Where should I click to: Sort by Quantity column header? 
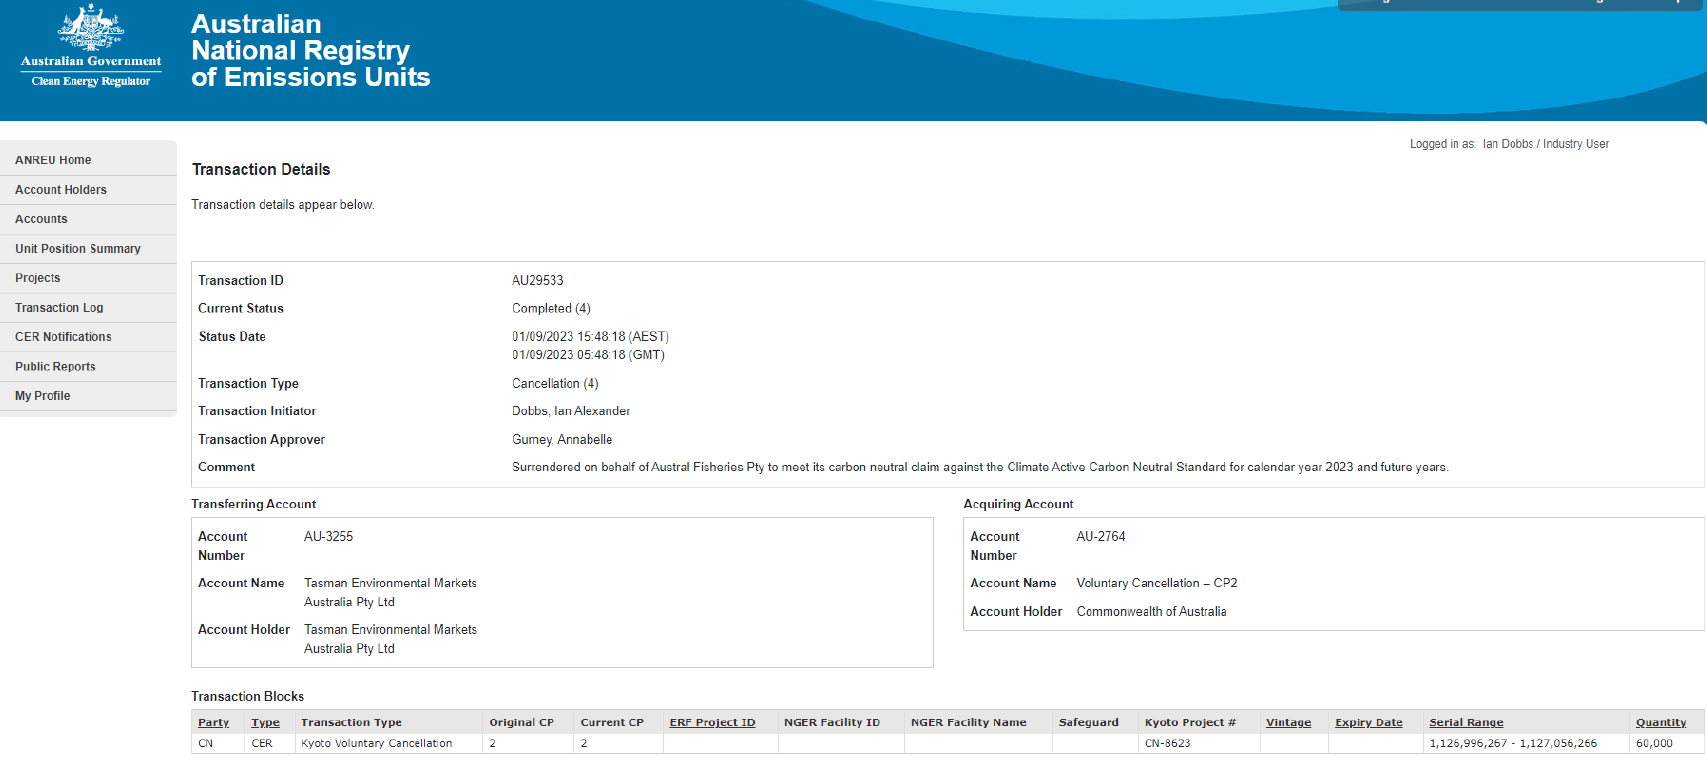1660,722
